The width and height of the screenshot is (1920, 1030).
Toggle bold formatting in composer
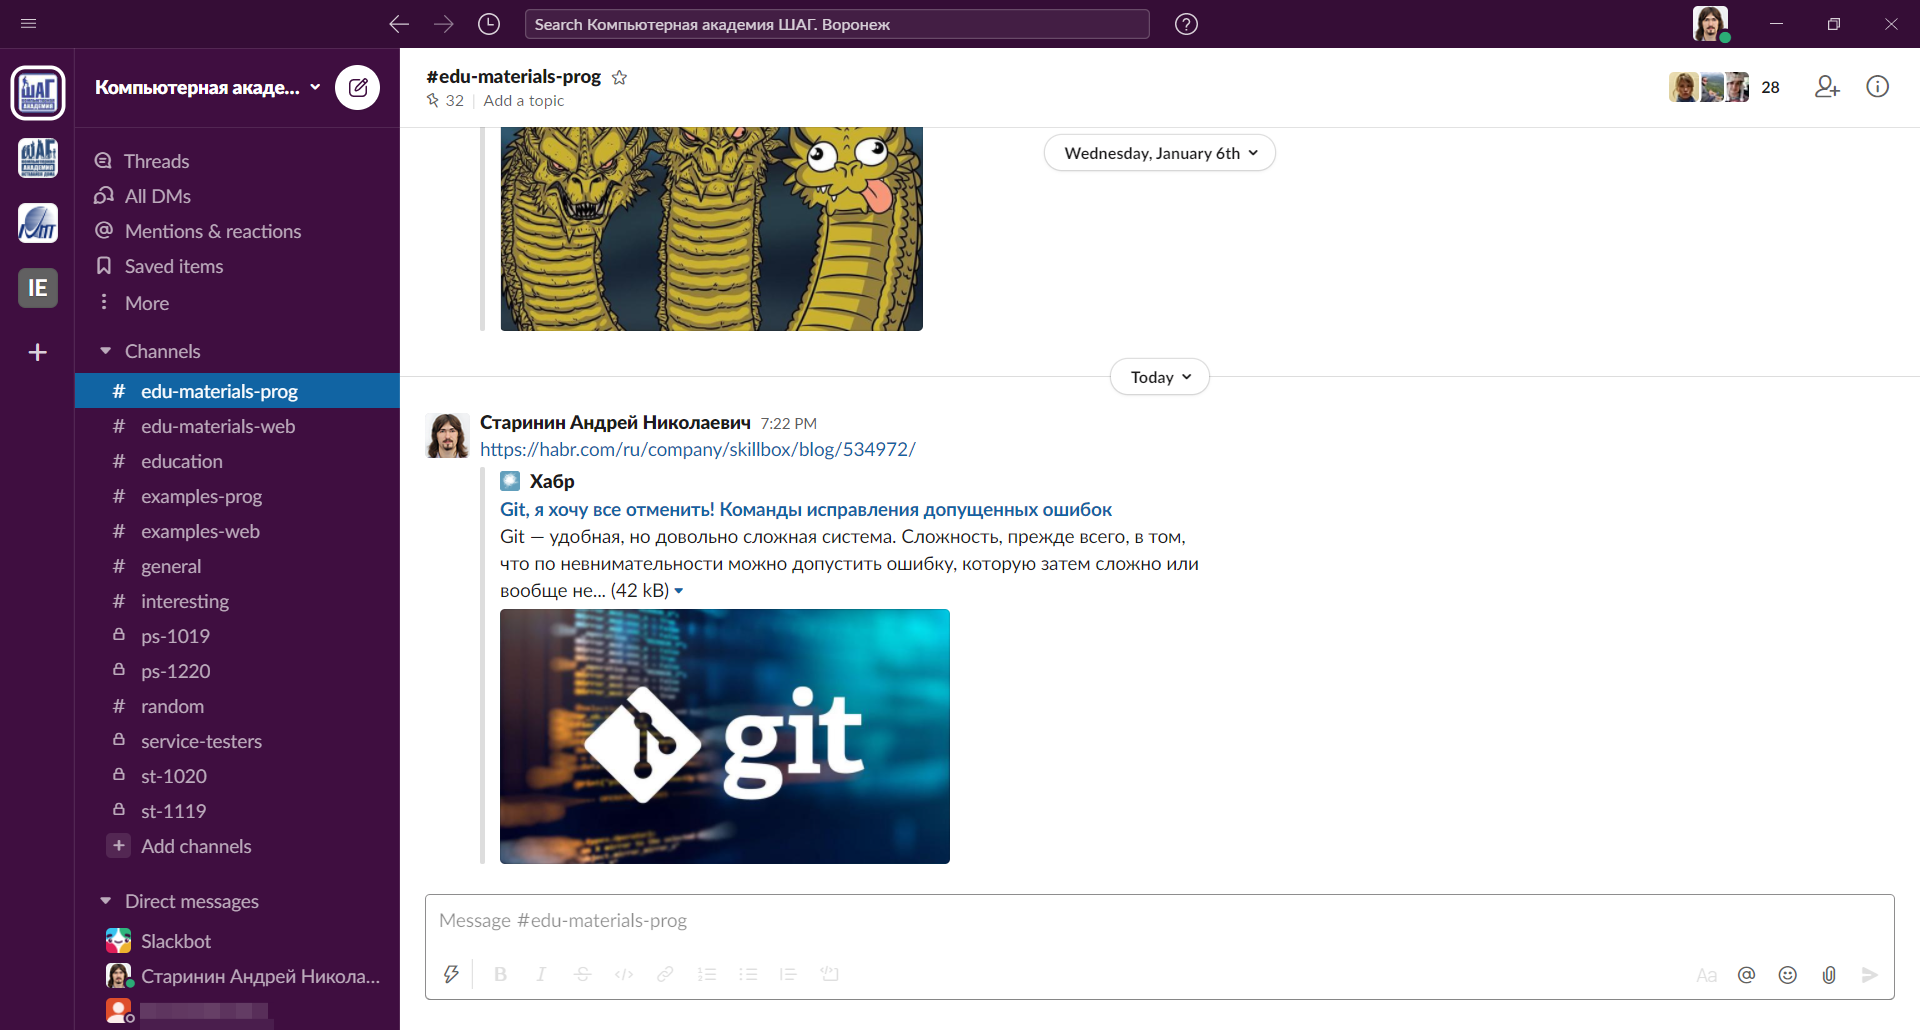pos(501,974)
